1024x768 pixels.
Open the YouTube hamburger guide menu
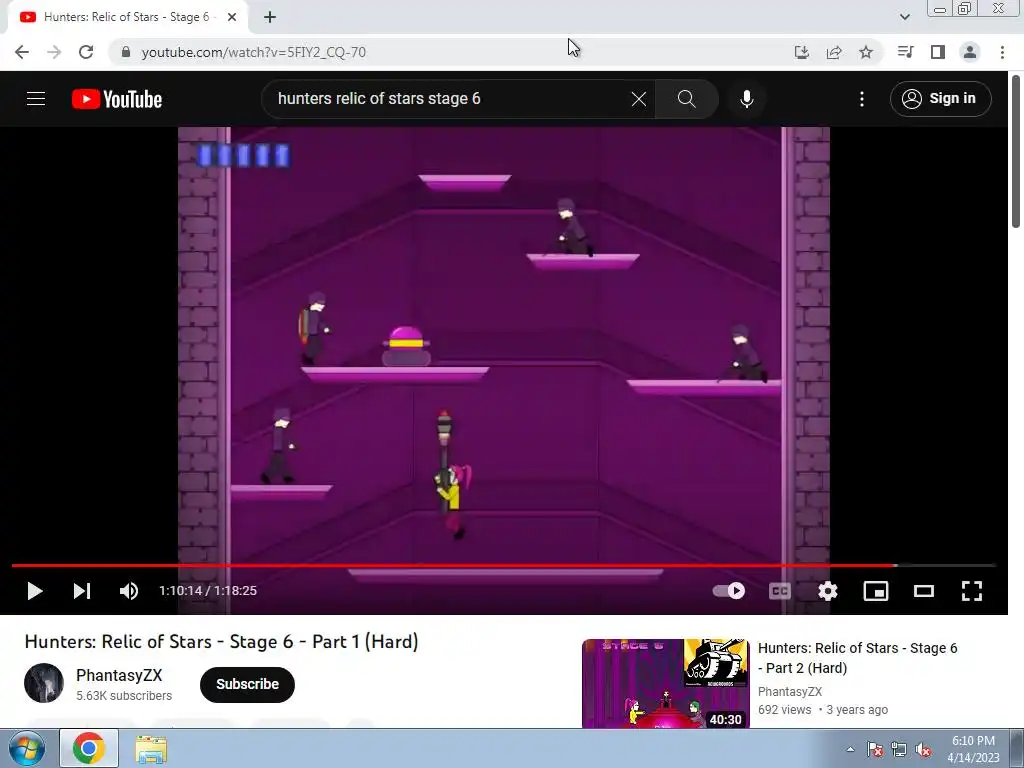[x=36, y=99]
